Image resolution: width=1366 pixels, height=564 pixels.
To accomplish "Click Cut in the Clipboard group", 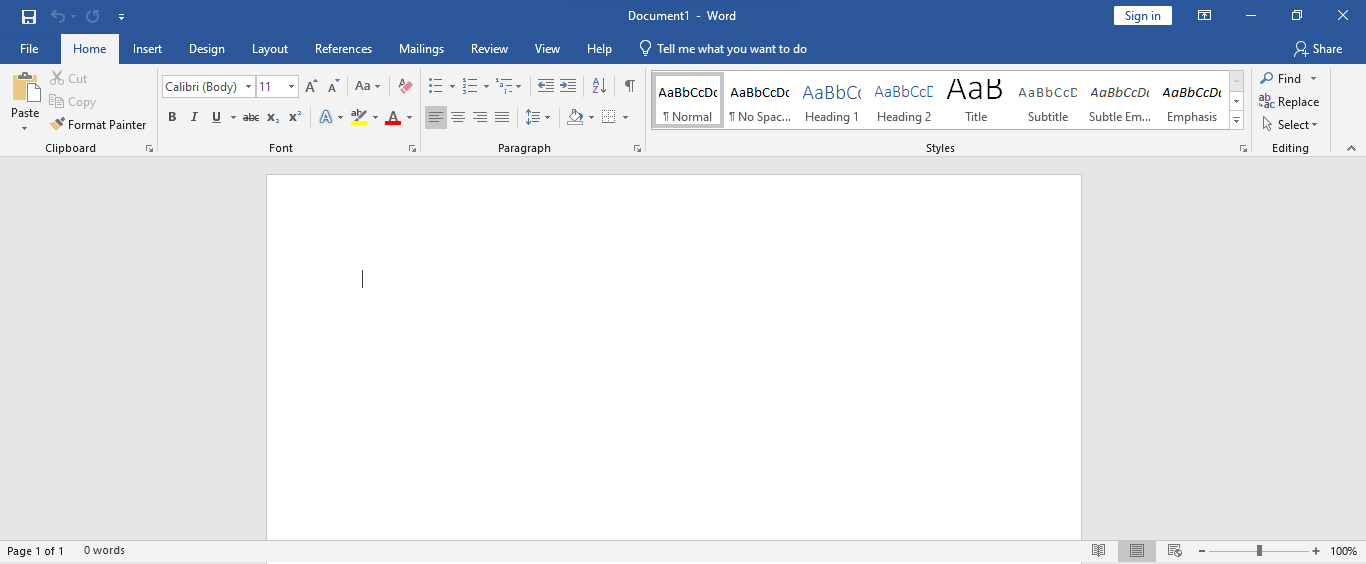I will 69,79.
